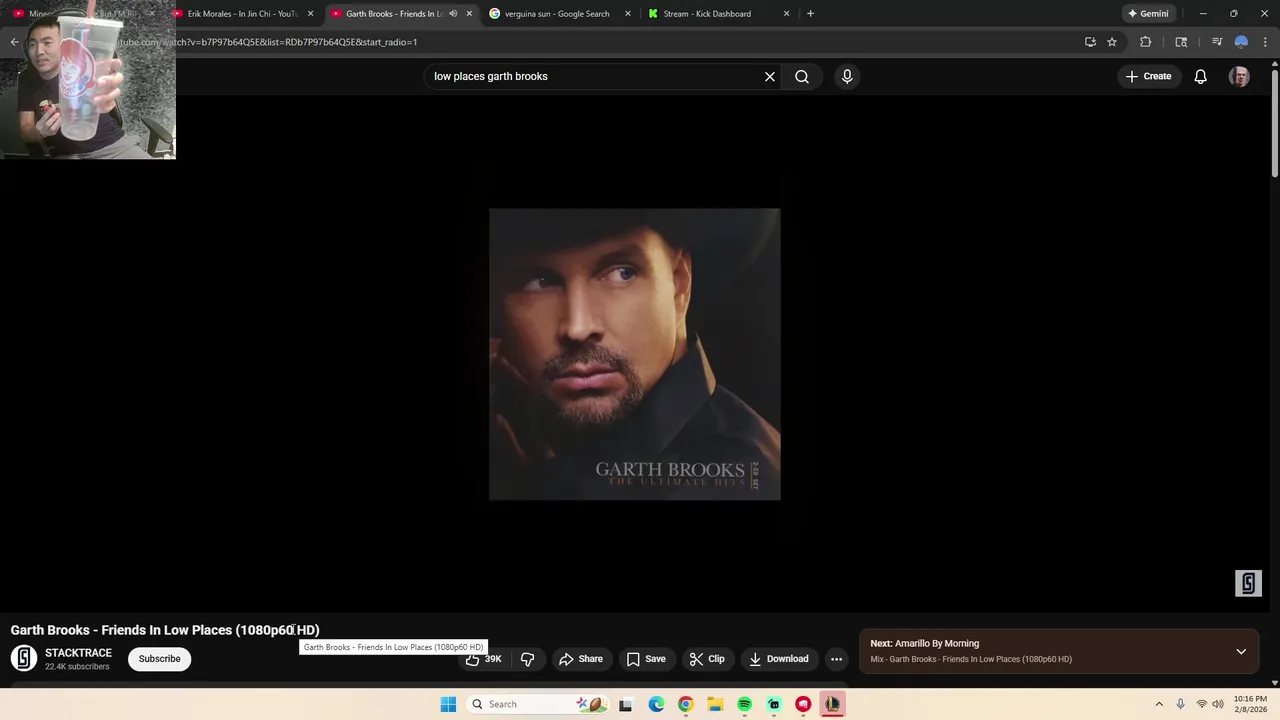Viewport: 1280px width, 720px height.
Task: Open File Explorer from taskbar
Action: click(715, 704)
